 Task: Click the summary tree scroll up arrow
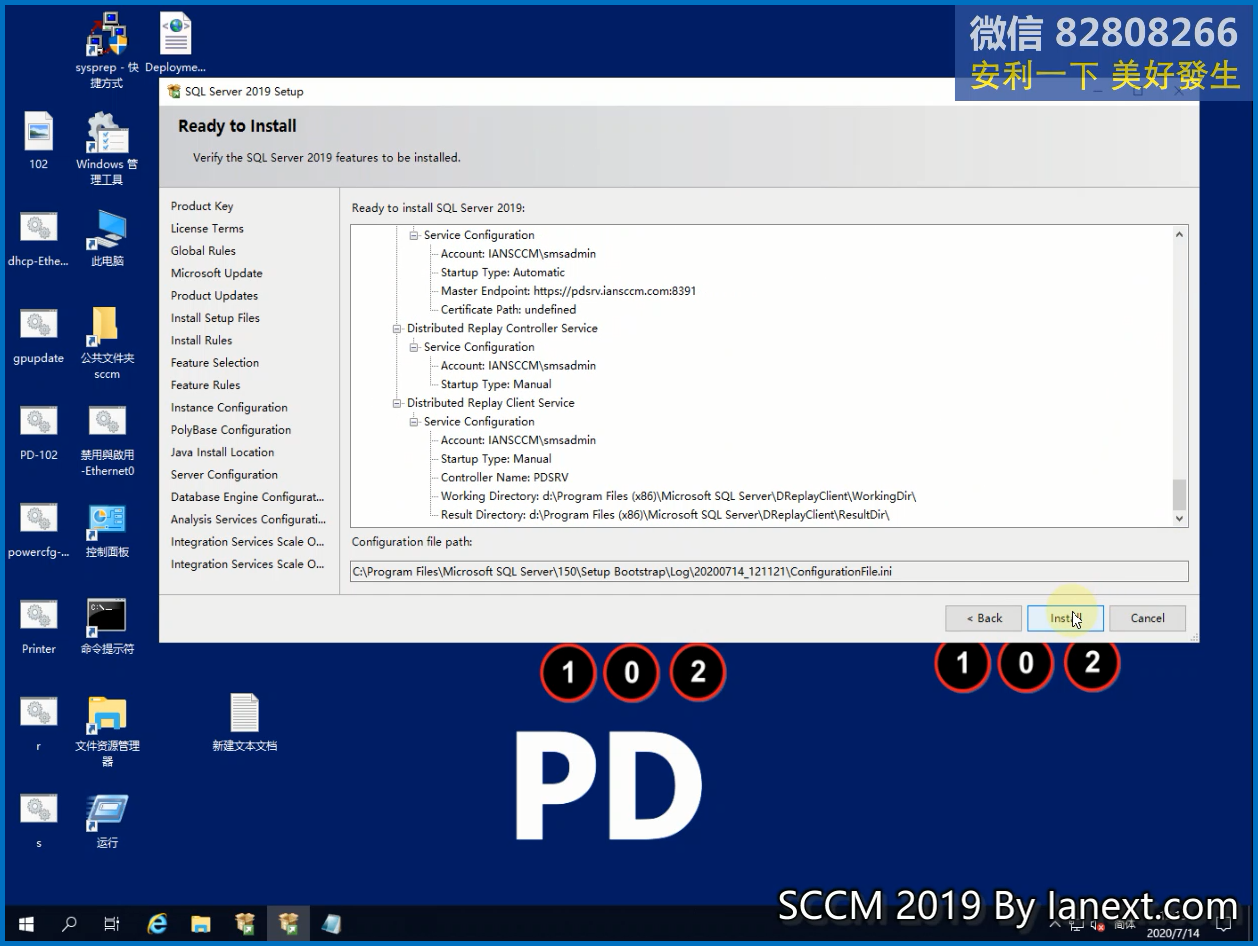pos(1179,235)
